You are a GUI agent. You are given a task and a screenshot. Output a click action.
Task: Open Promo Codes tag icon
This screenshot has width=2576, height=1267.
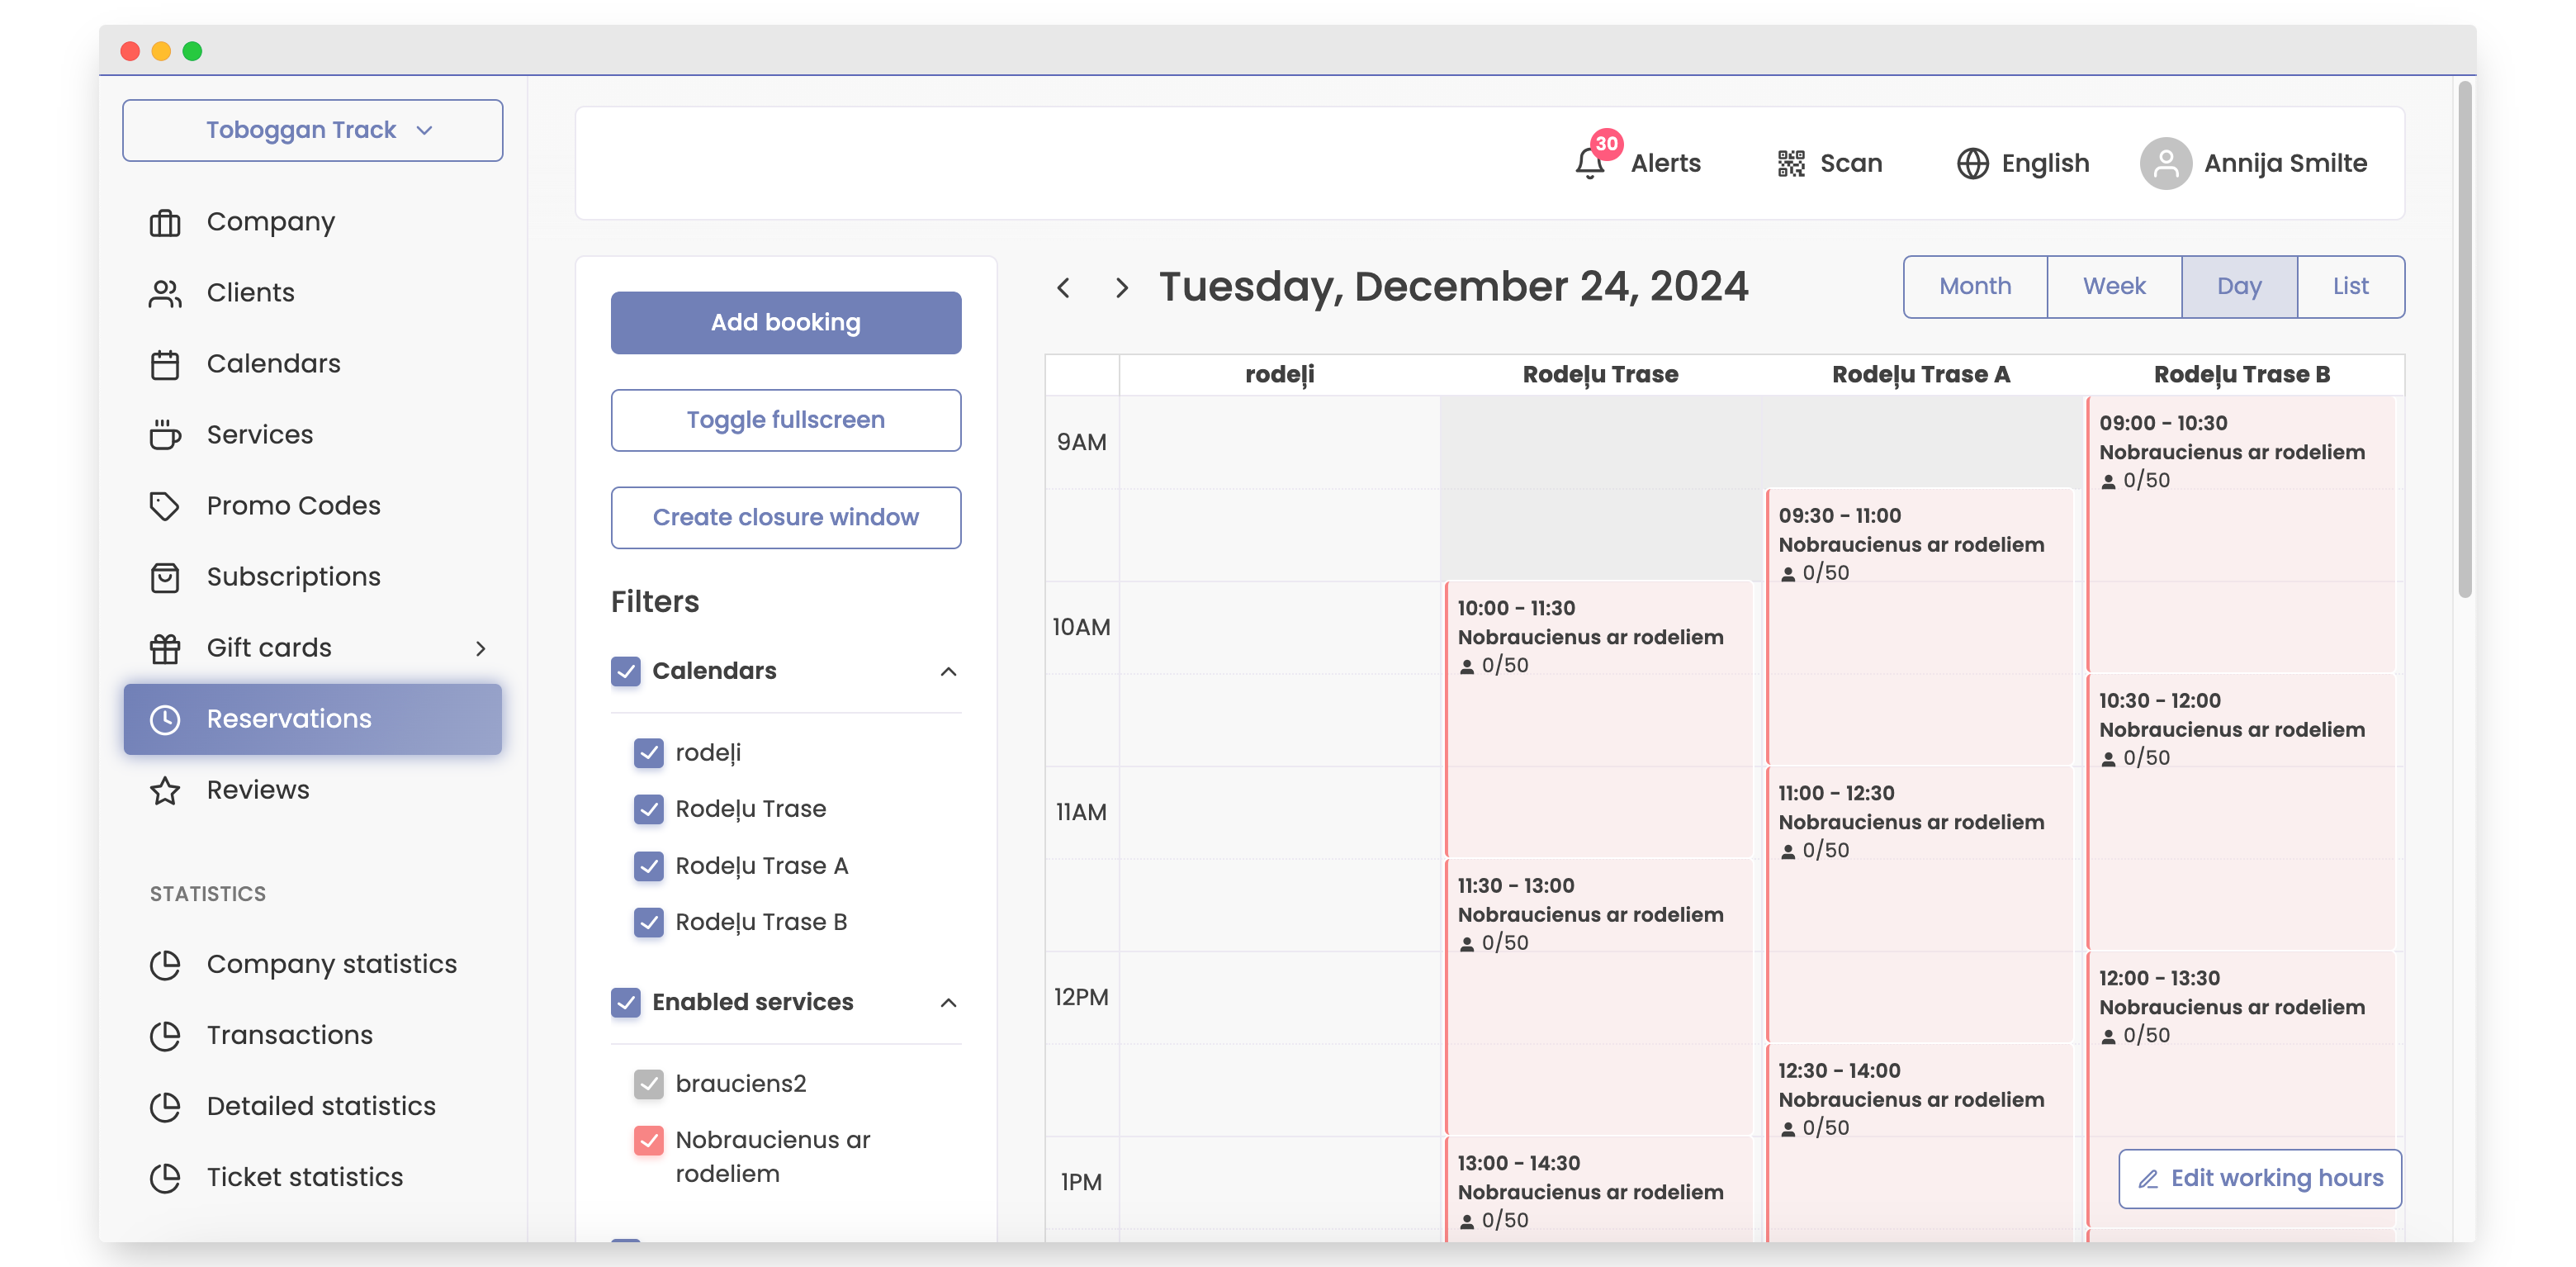pyautogui.click(x=165, y=506)
